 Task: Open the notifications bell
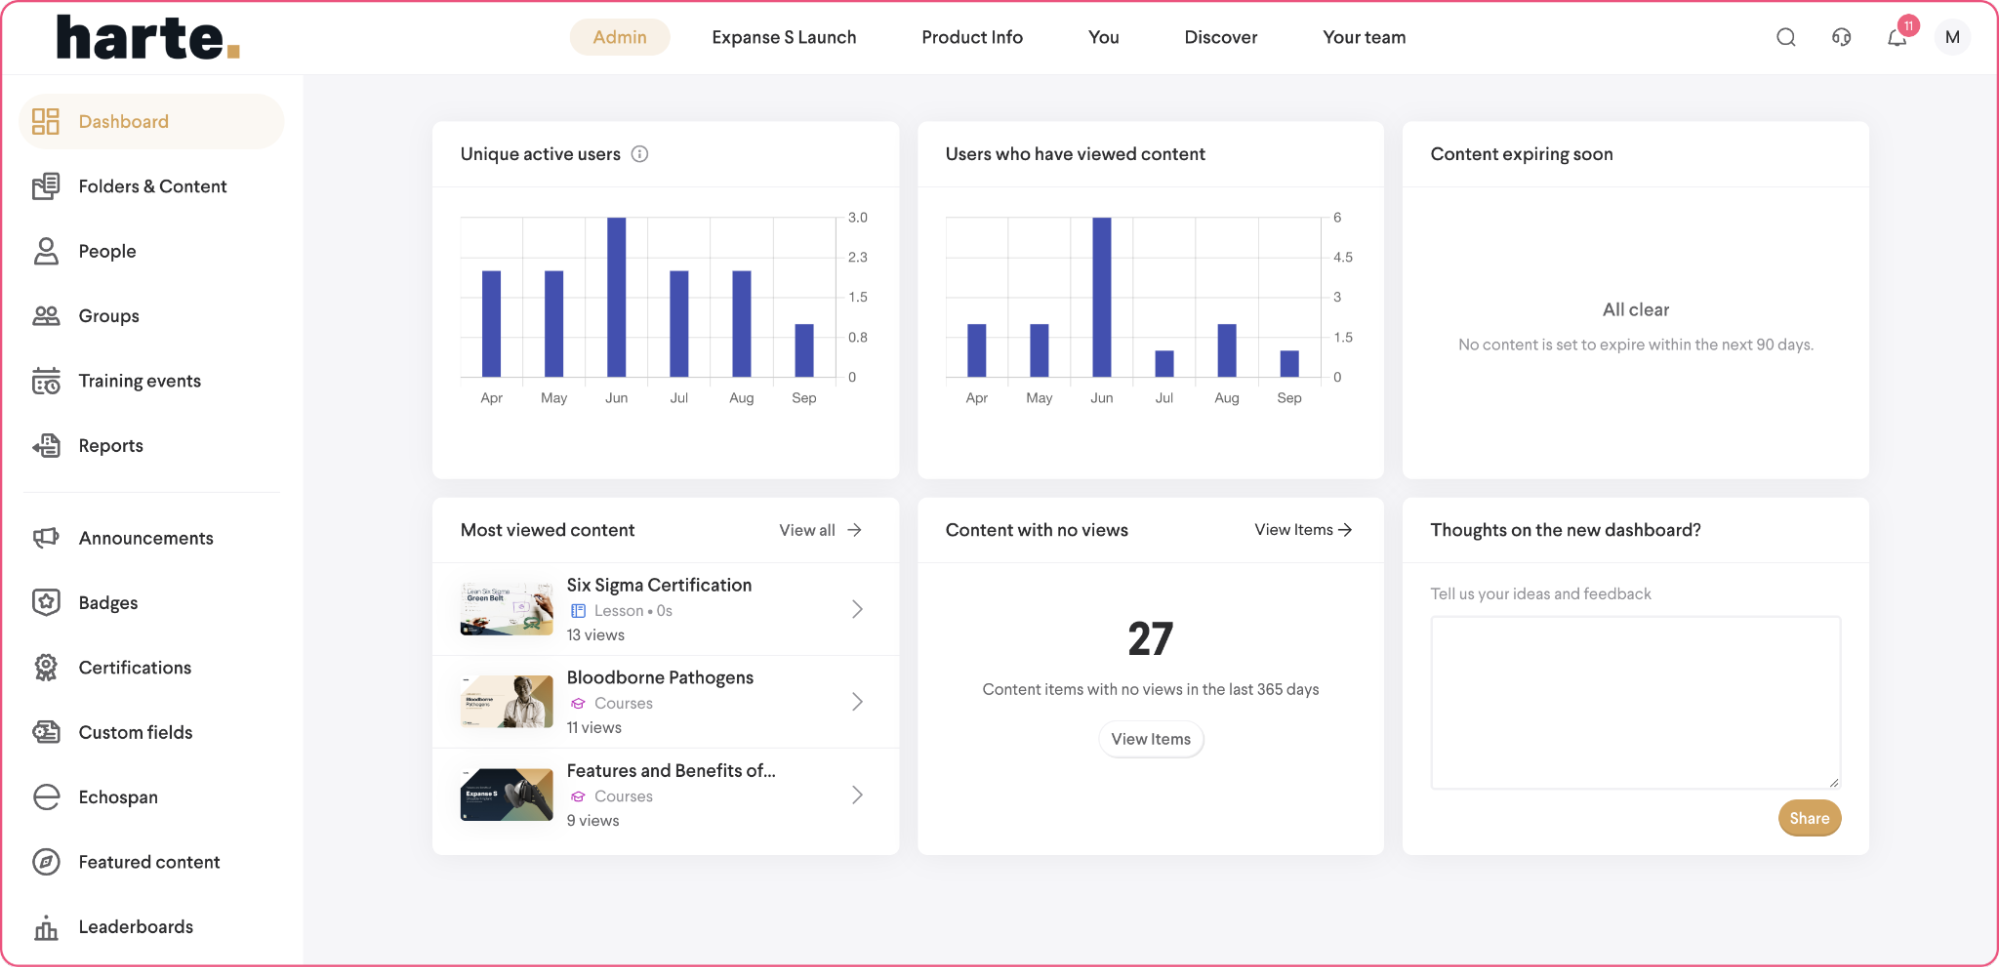point(1896,38)
